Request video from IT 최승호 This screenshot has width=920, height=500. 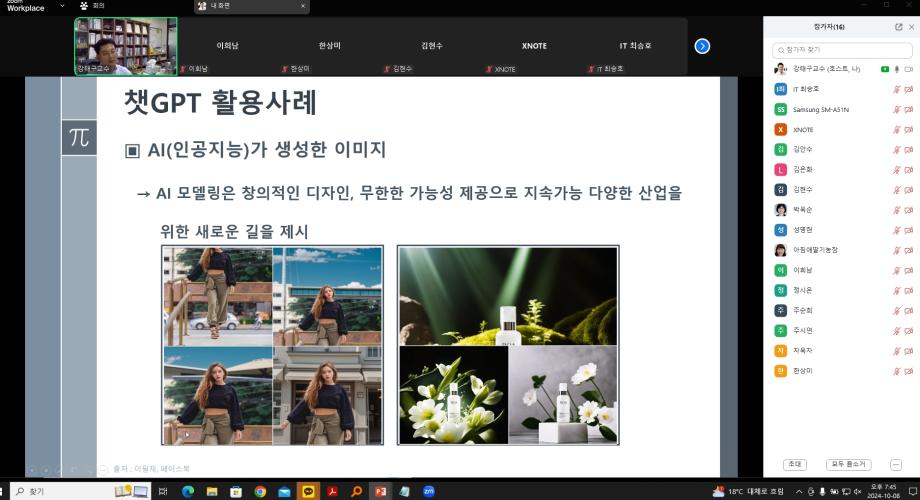coord(909,89)
